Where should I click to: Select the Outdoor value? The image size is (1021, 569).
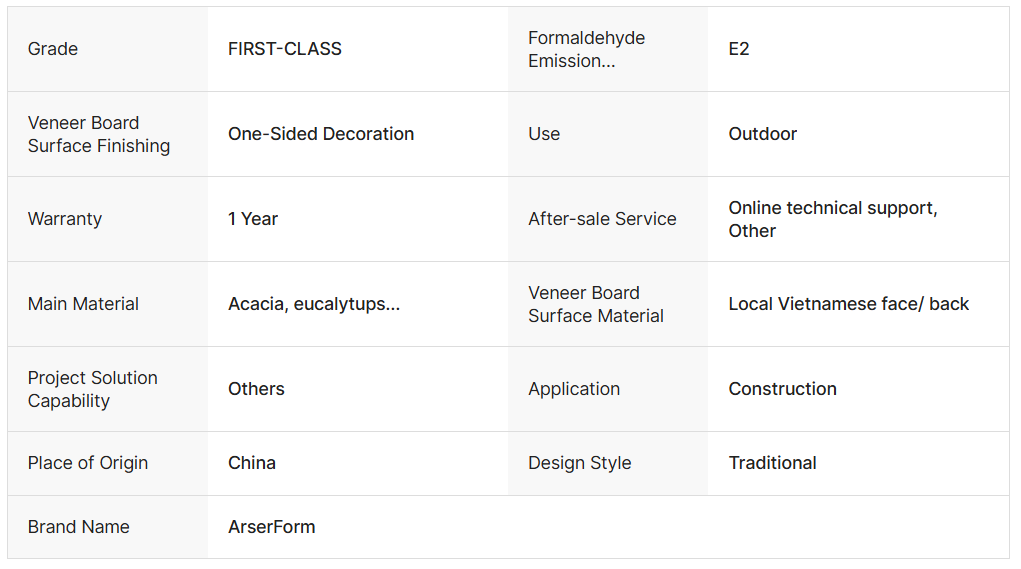(762, 134)
